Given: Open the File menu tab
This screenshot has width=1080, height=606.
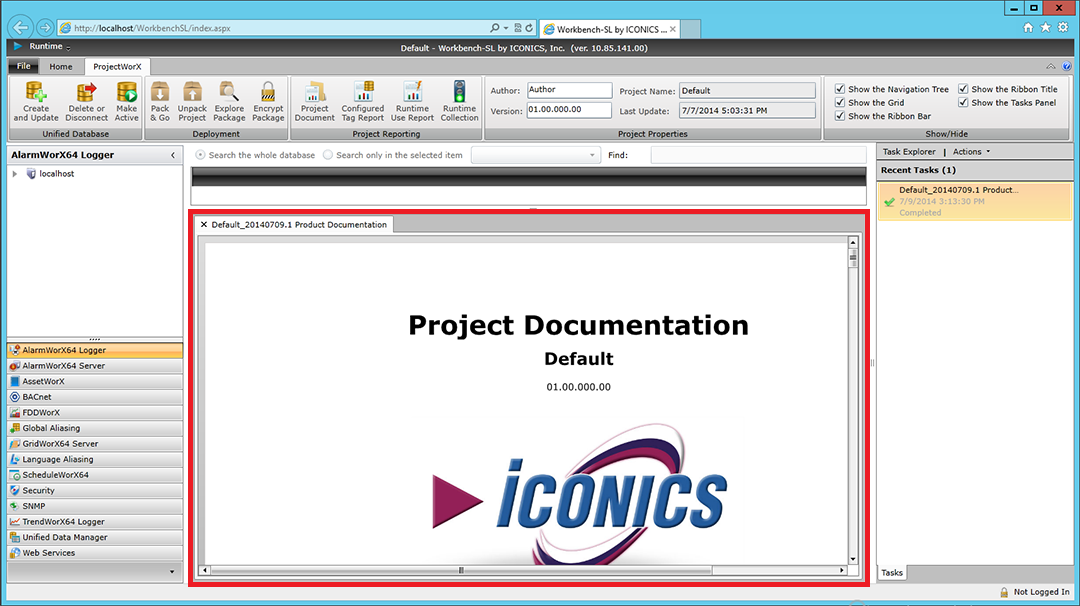Looking at the screenshot, I should coord(24,67).
